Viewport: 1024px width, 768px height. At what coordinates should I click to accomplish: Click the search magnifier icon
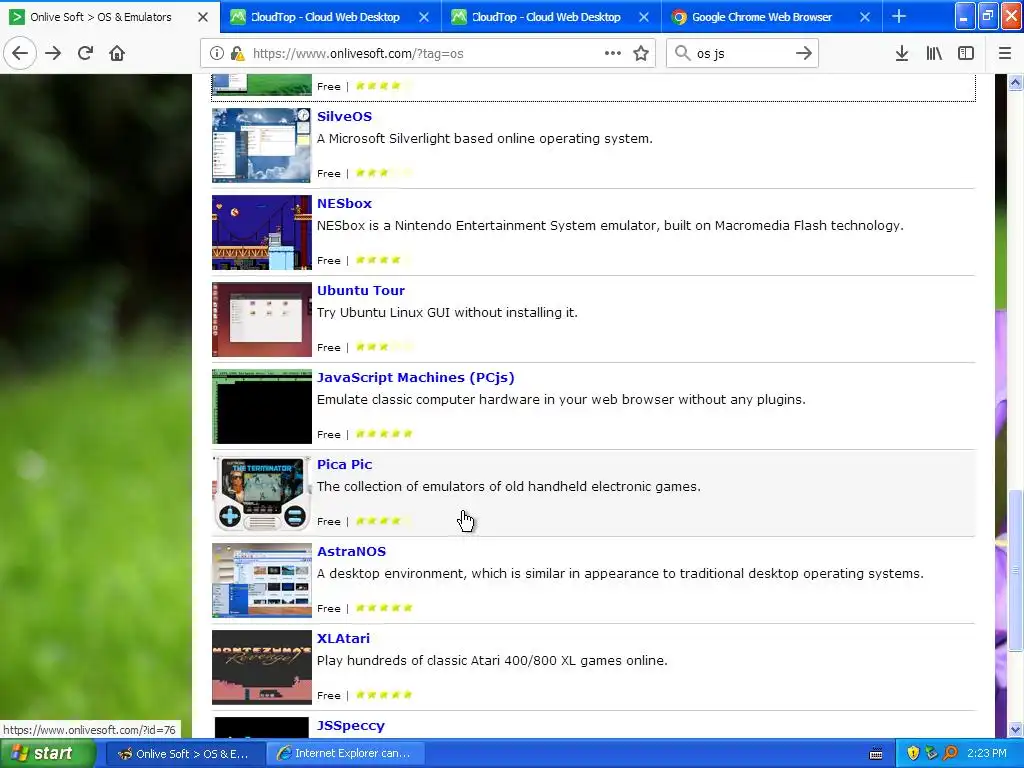(682, 53)
